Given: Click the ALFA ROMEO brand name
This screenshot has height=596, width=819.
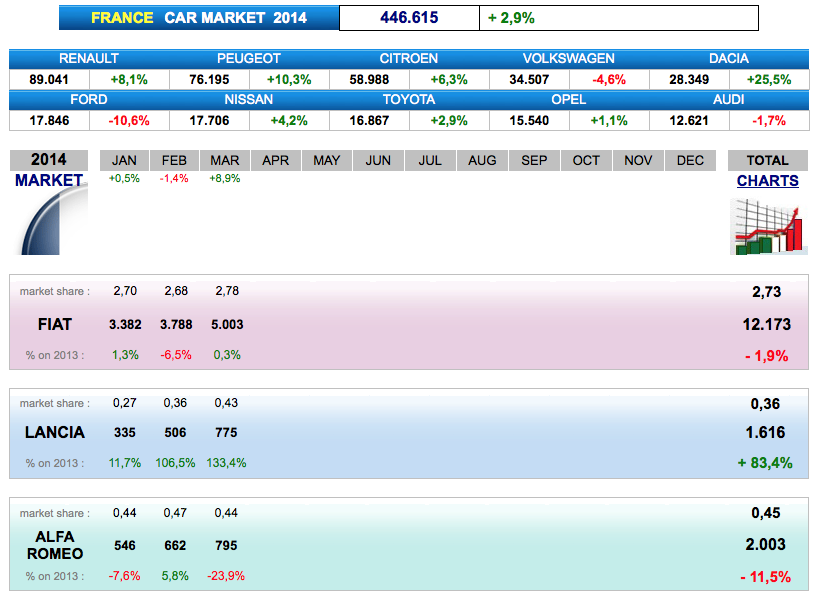Looking at the screenshot, I should point(54,545).
